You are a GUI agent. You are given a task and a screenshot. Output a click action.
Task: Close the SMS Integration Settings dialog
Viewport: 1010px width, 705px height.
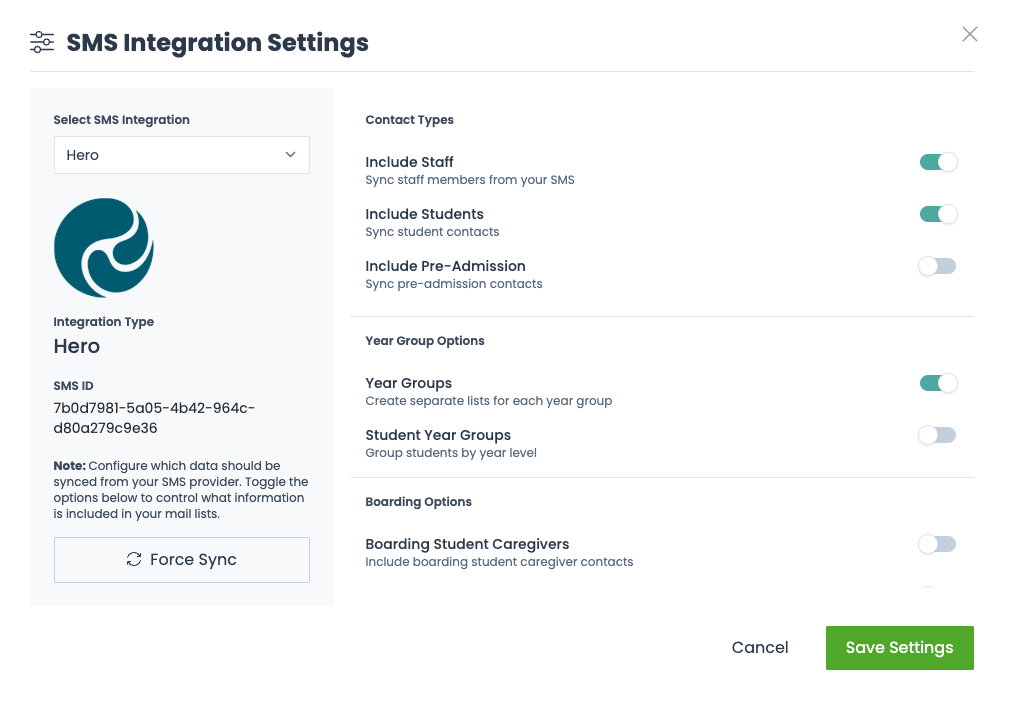[x=969, y=34]
